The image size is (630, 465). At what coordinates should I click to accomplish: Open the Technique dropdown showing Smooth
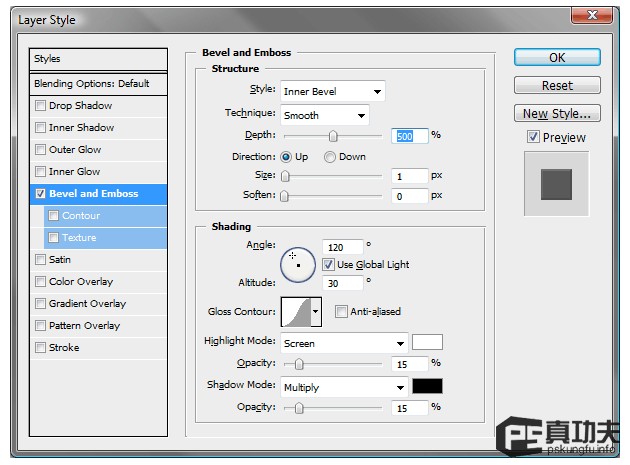pos(325,116)
